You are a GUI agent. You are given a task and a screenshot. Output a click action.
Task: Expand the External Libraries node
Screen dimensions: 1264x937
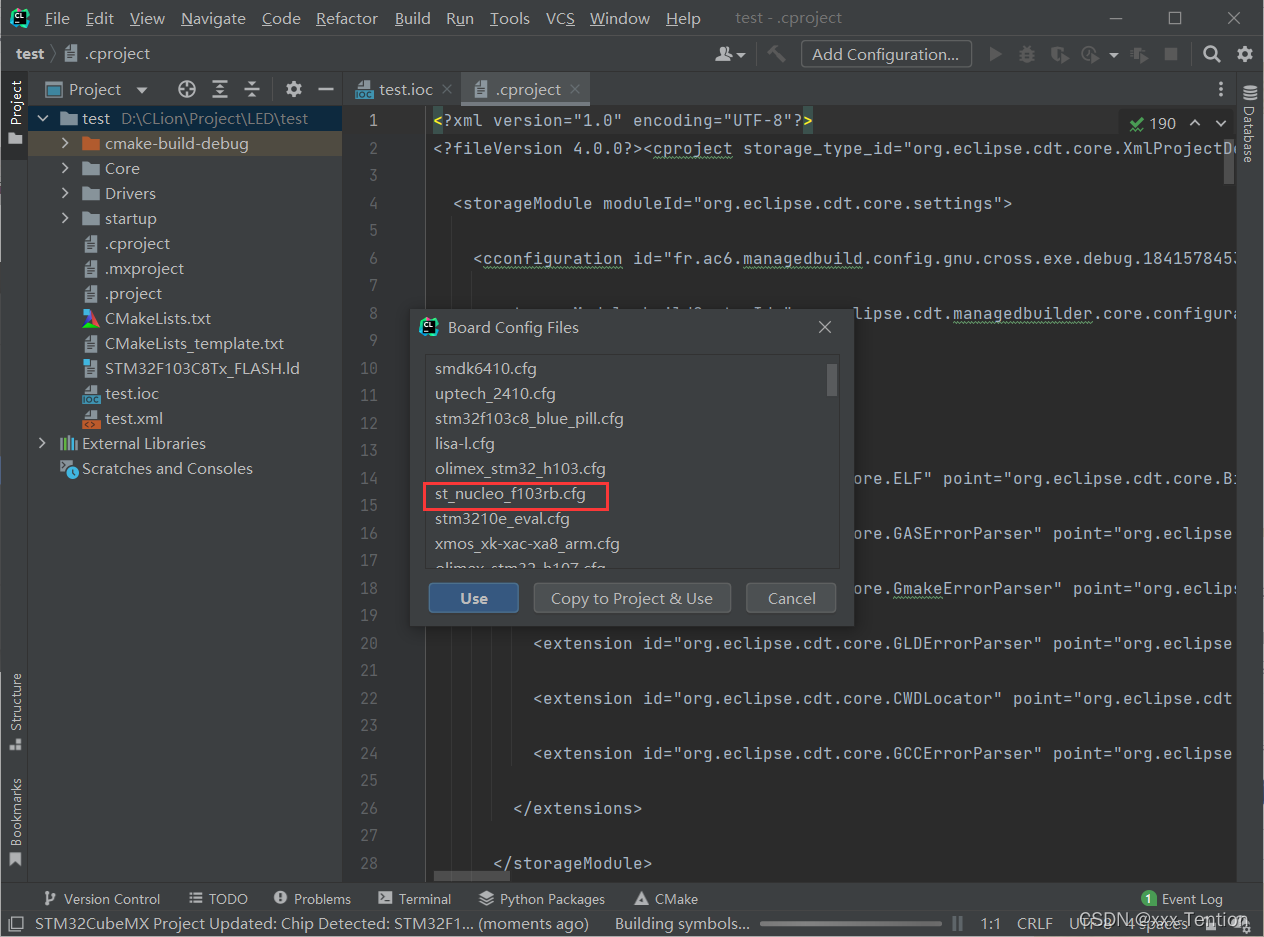point(42,443)
